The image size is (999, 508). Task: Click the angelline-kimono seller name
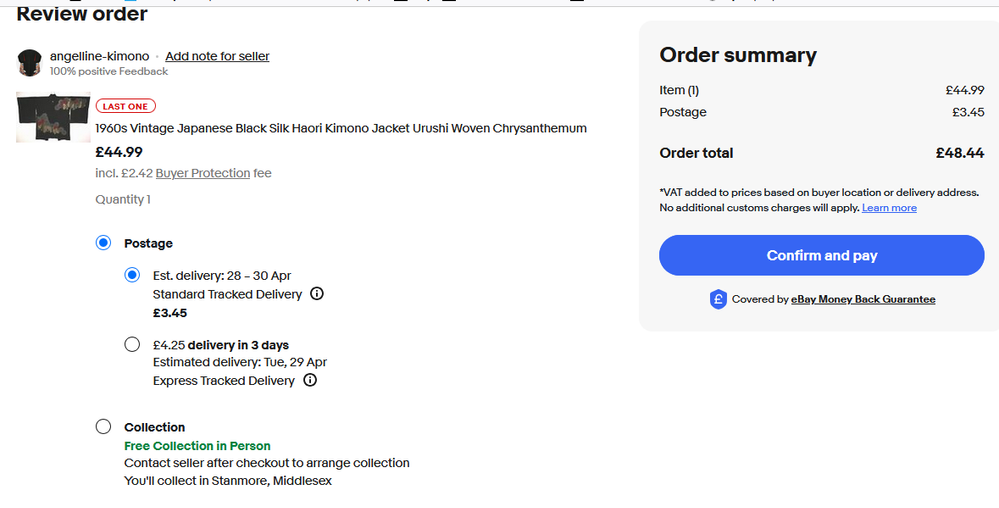99,56
